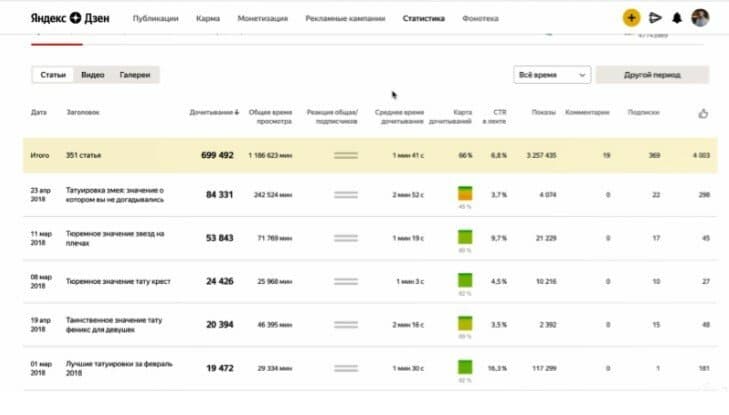Open the notifications bell icon
729x415 pixels.
pos(677,18)
